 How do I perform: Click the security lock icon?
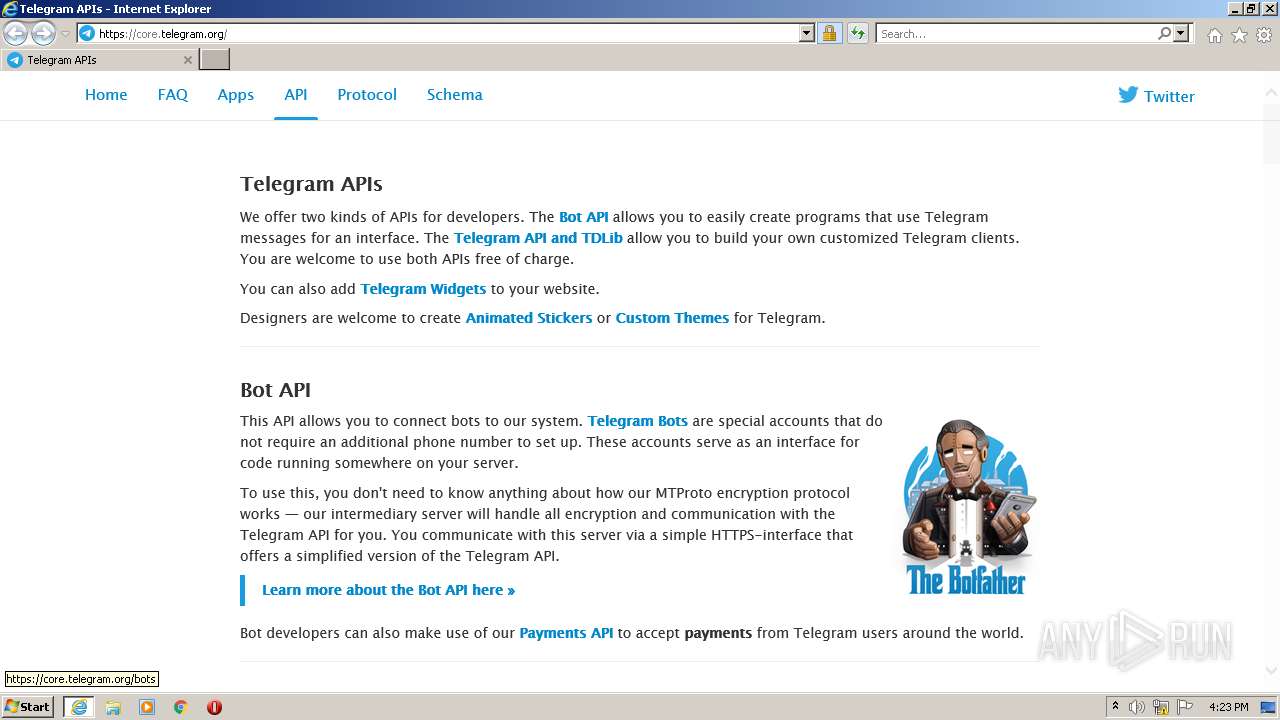click(829, 34)
